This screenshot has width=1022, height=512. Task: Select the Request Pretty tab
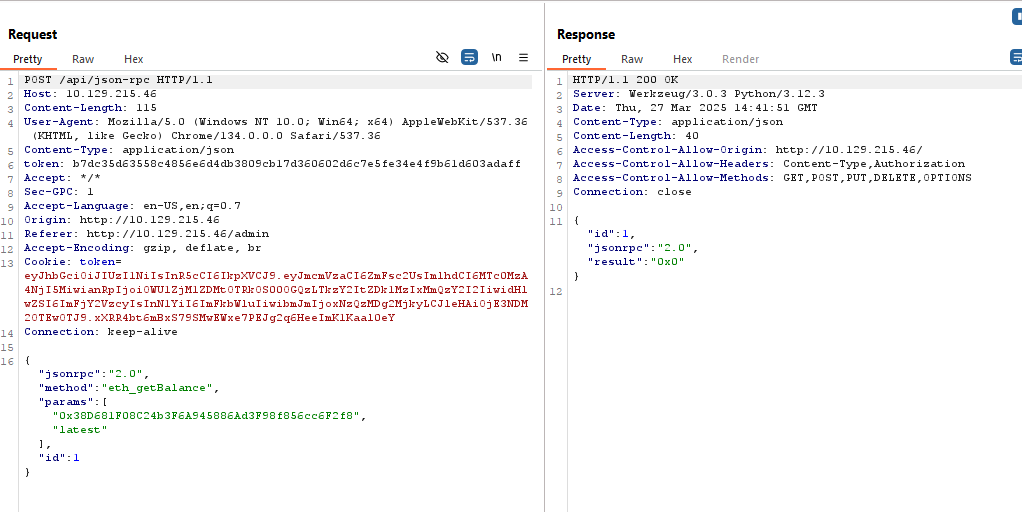(x=28, y=59)
